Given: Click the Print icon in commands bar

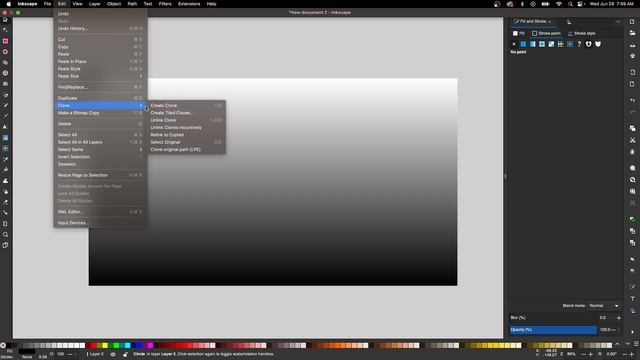Looking at the screenshot, I should 632,56.
